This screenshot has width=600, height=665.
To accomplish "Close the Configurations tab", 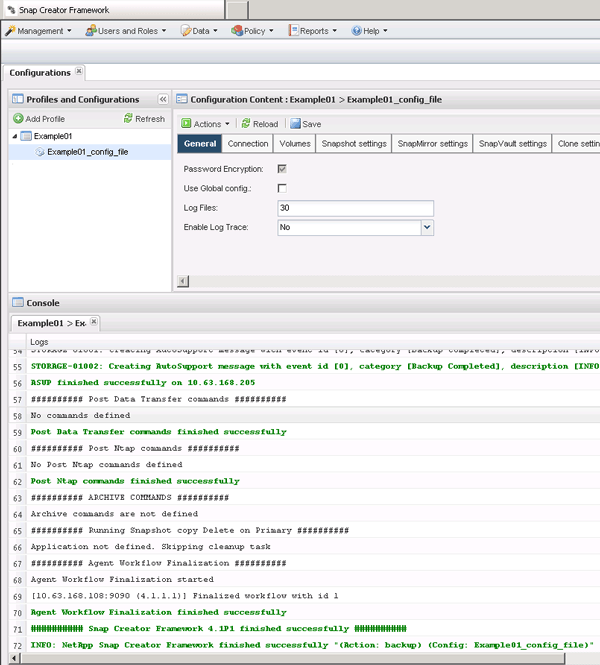I will point(80,72).
